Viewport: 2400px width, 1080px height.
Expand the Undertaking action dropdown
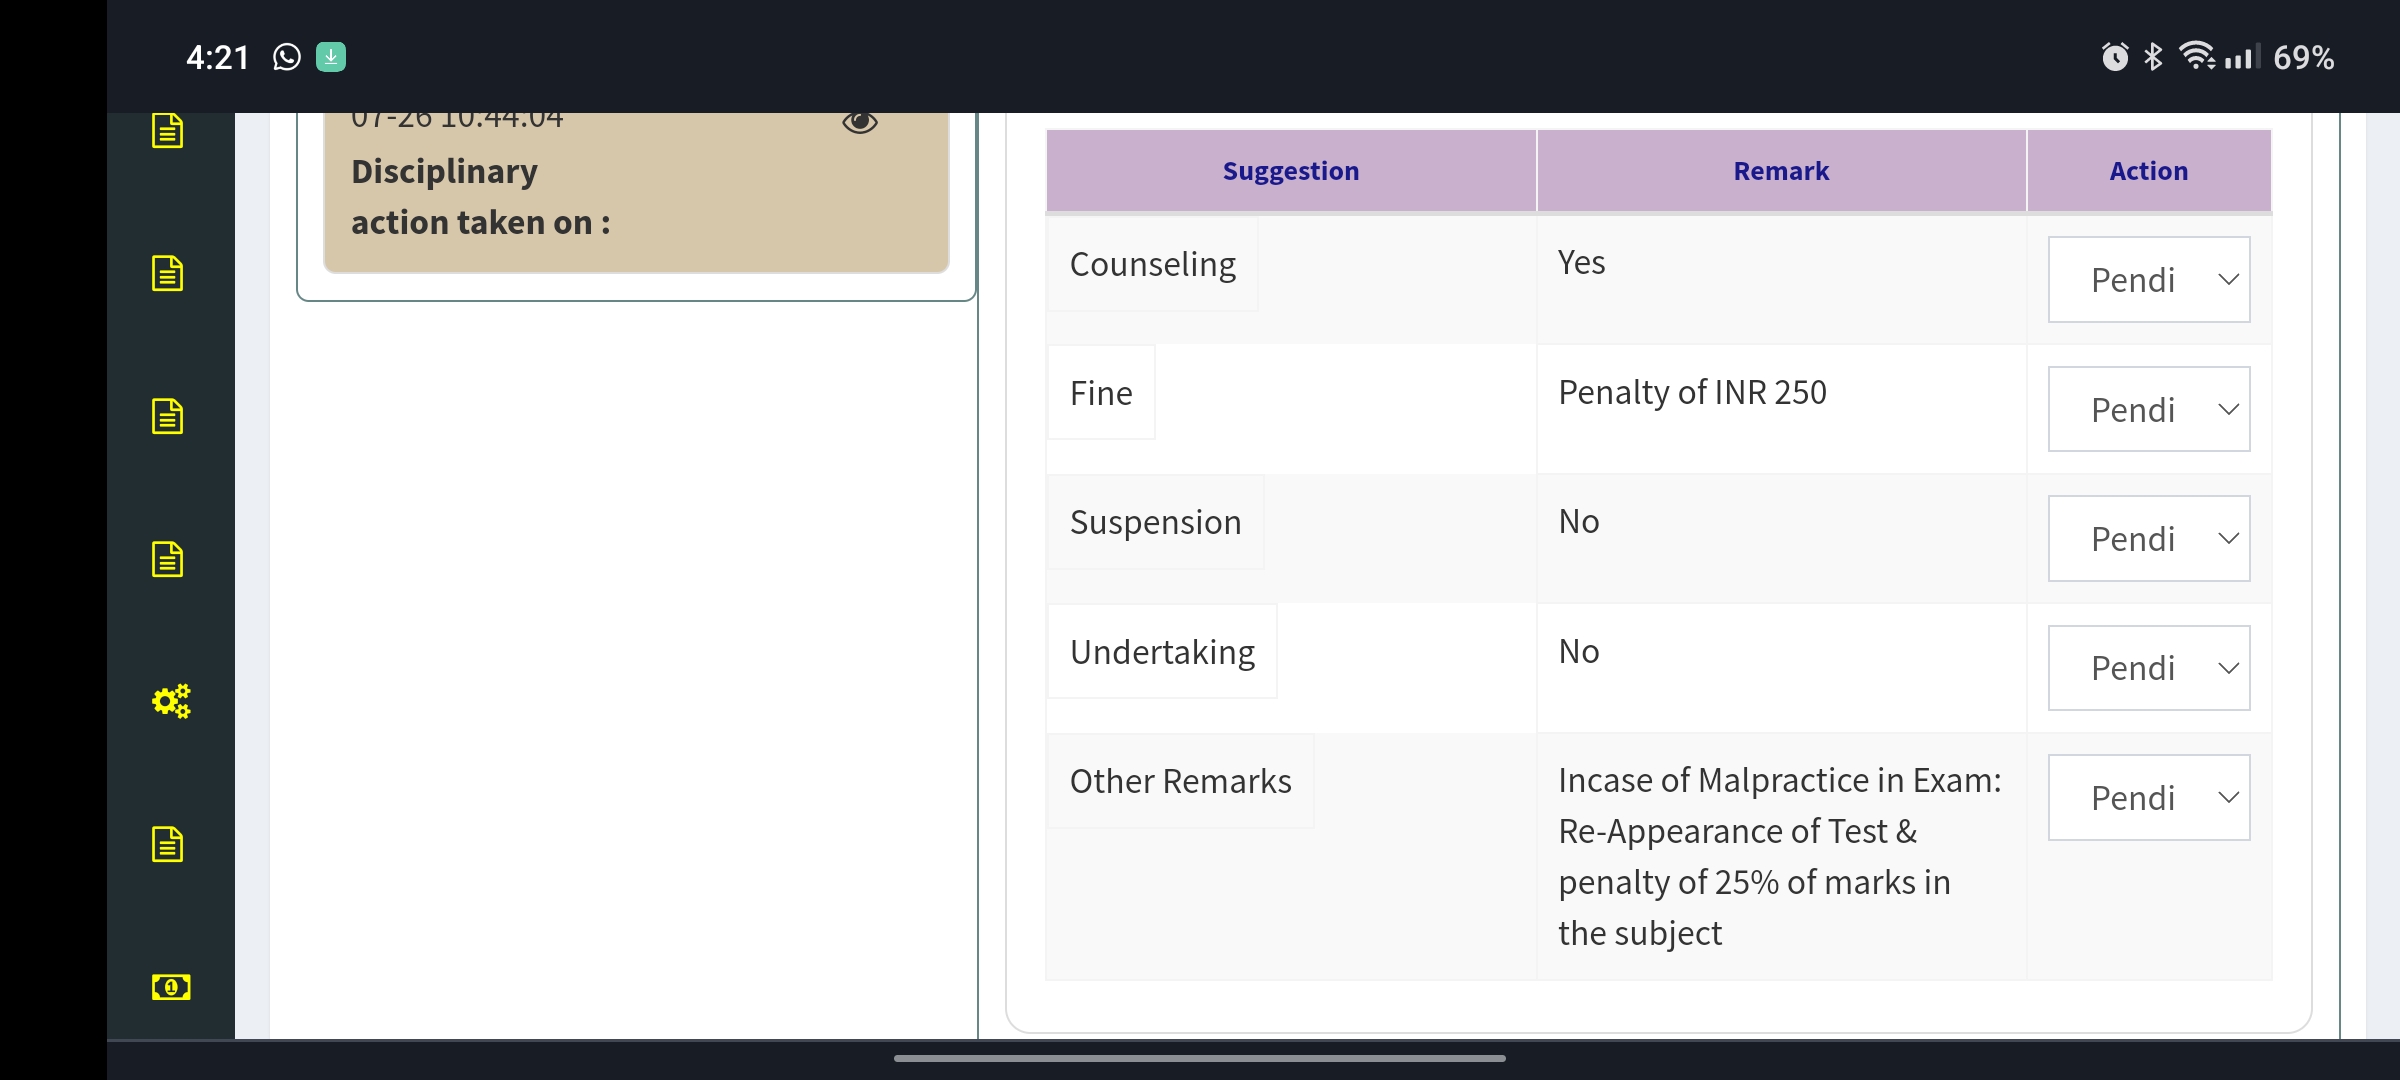[x=2148, y=668]
